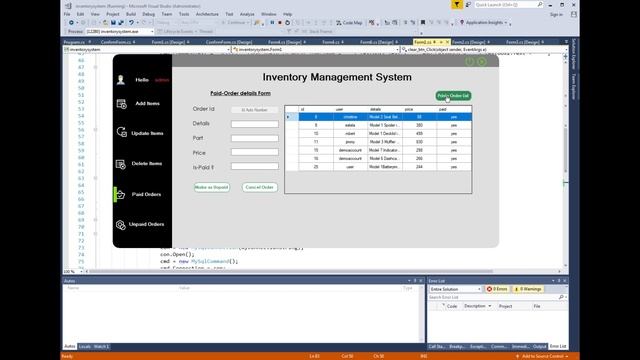This screenshot has height=360, width=640.
Task: Click the Price input field
Action: point(255,152)
